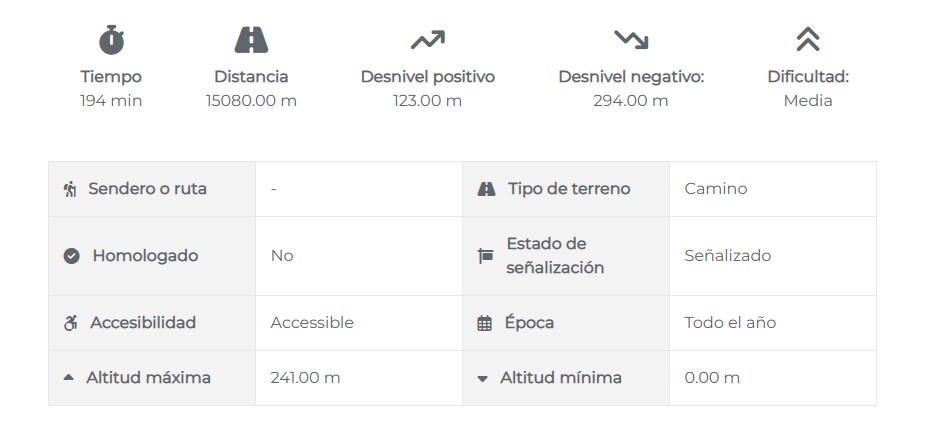Click the wheelchair icon beside Accesibilidad
931x437 pixels.
(71, 323)
